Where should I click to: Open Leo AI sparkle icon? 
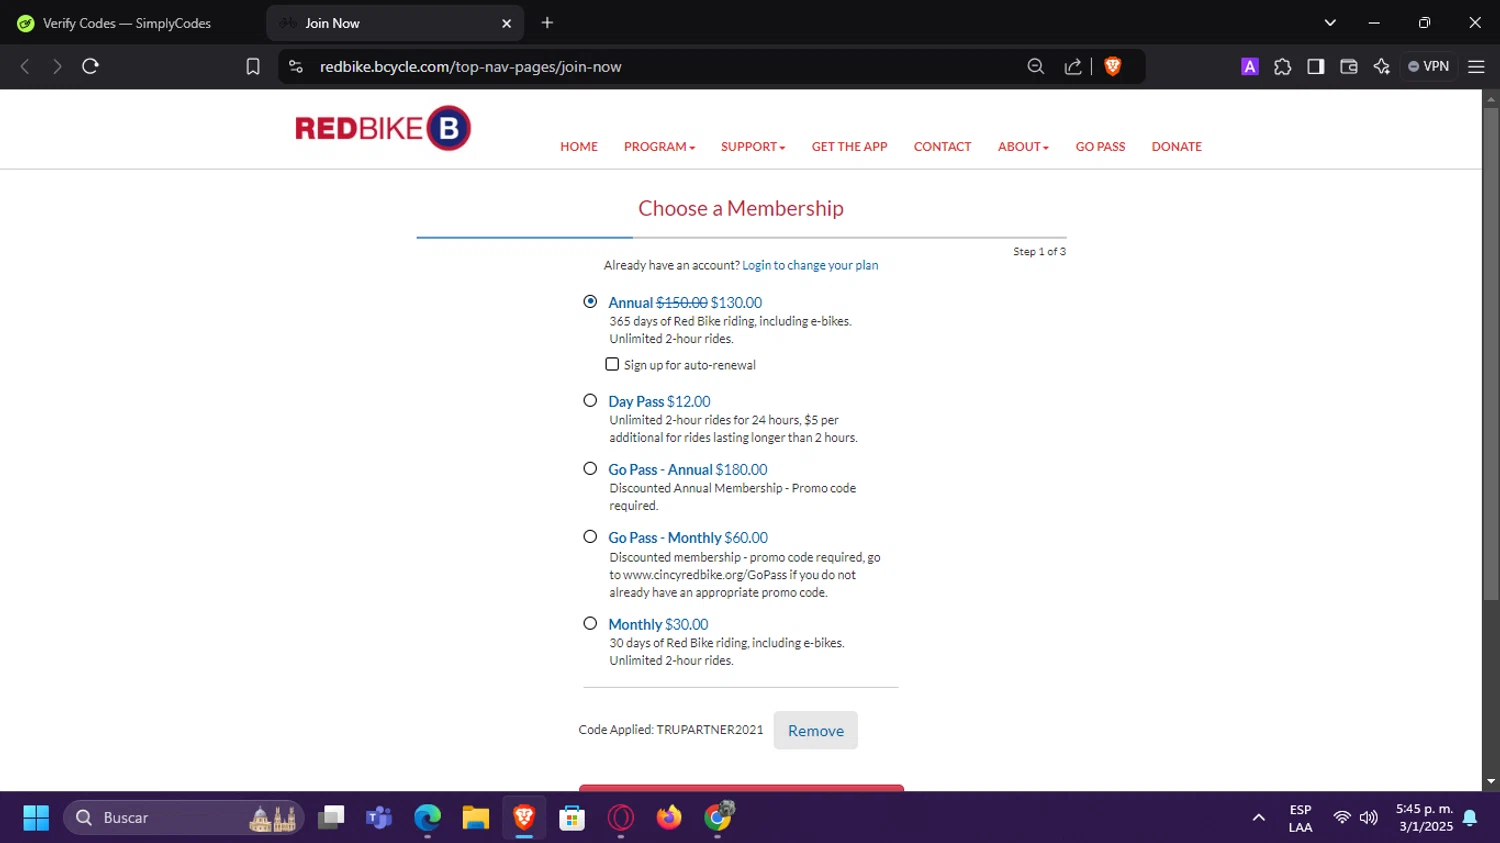tap(1382, 66)
